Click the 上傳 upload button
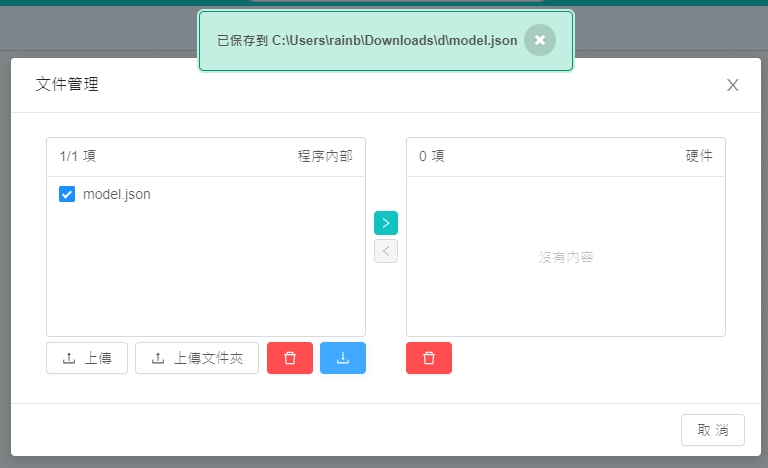 (x=87, y=358)
